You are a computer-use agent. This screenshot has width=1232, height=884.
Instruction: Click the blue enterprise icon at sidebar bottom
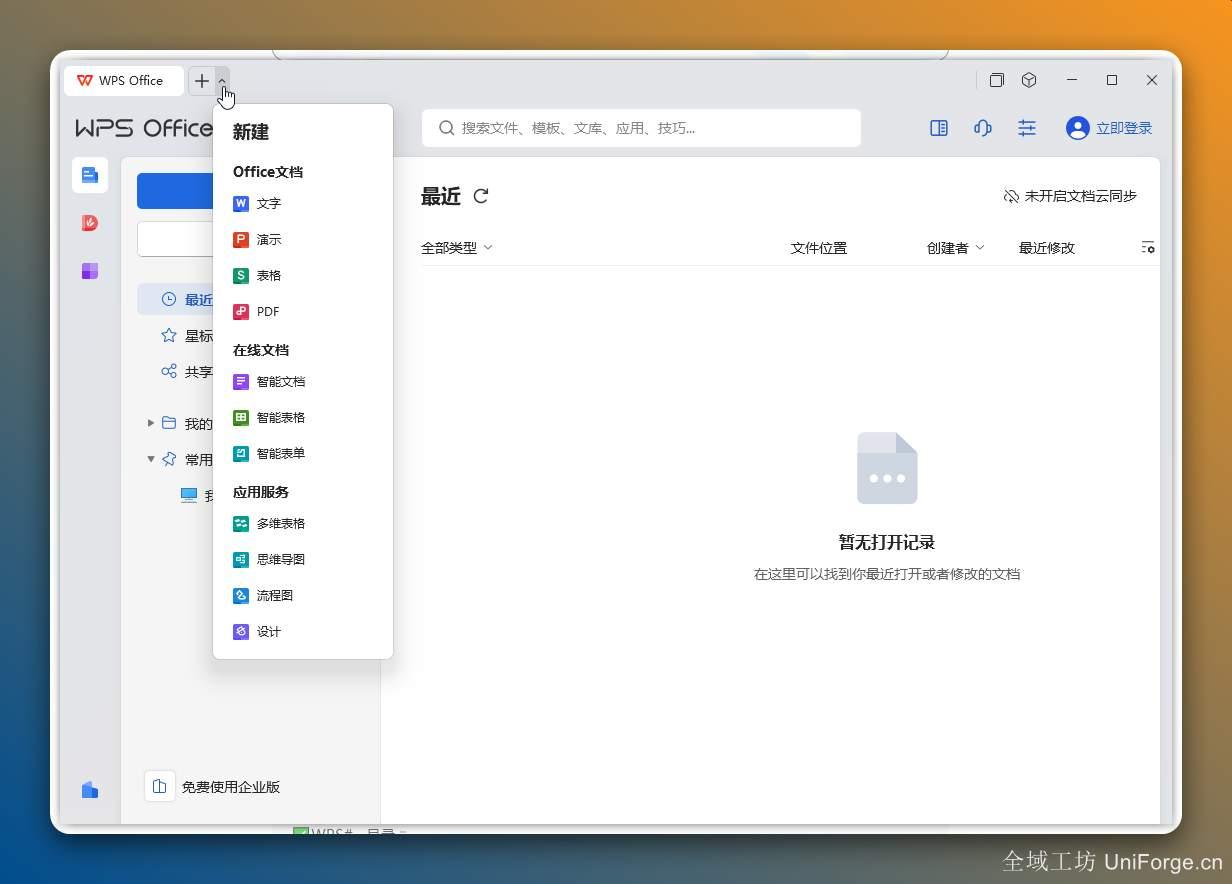(90, 790)
